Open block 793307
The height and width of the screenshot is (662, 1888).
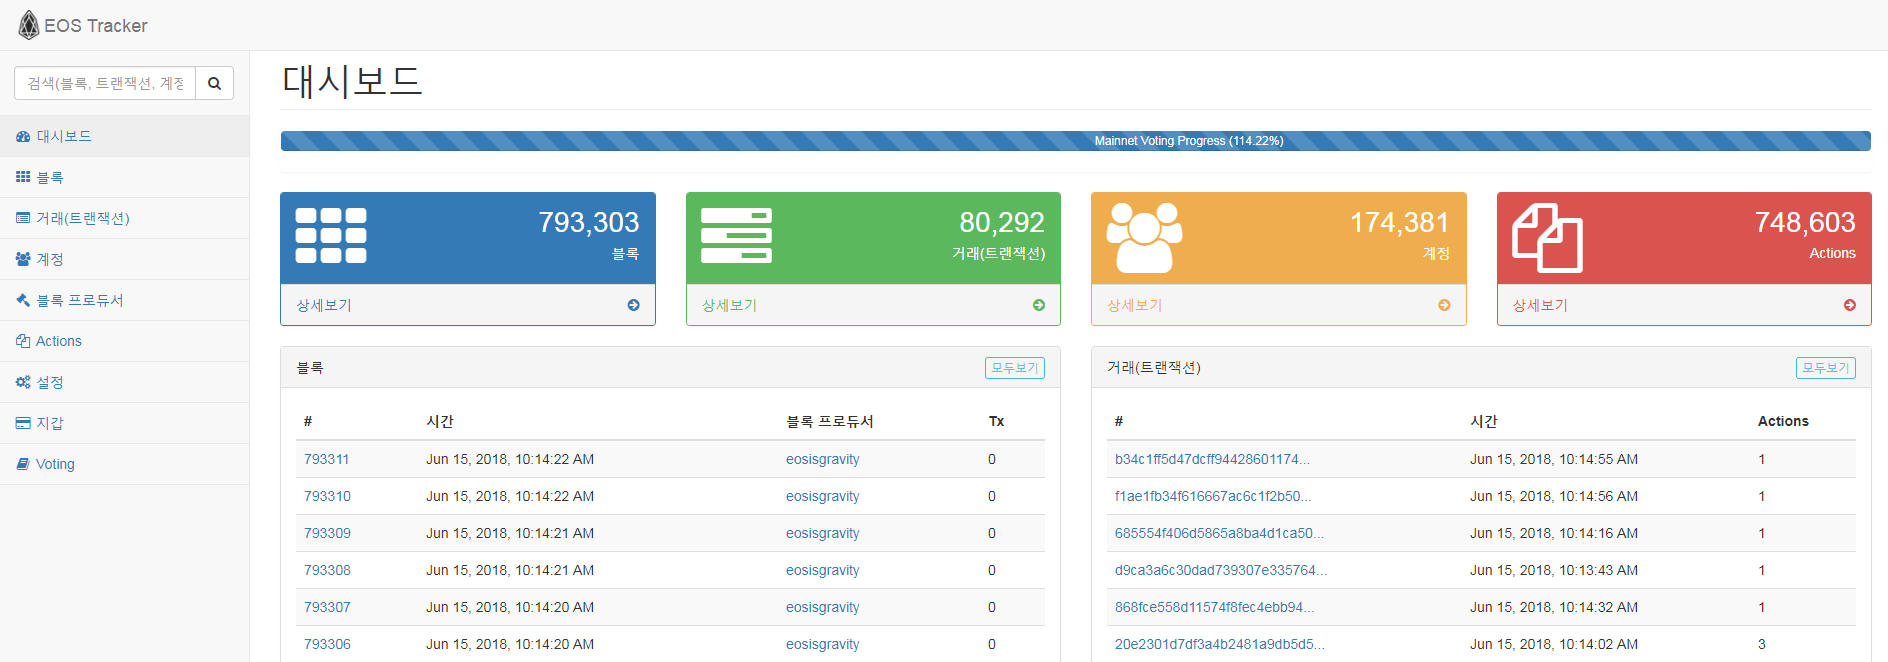pos(327,607)
